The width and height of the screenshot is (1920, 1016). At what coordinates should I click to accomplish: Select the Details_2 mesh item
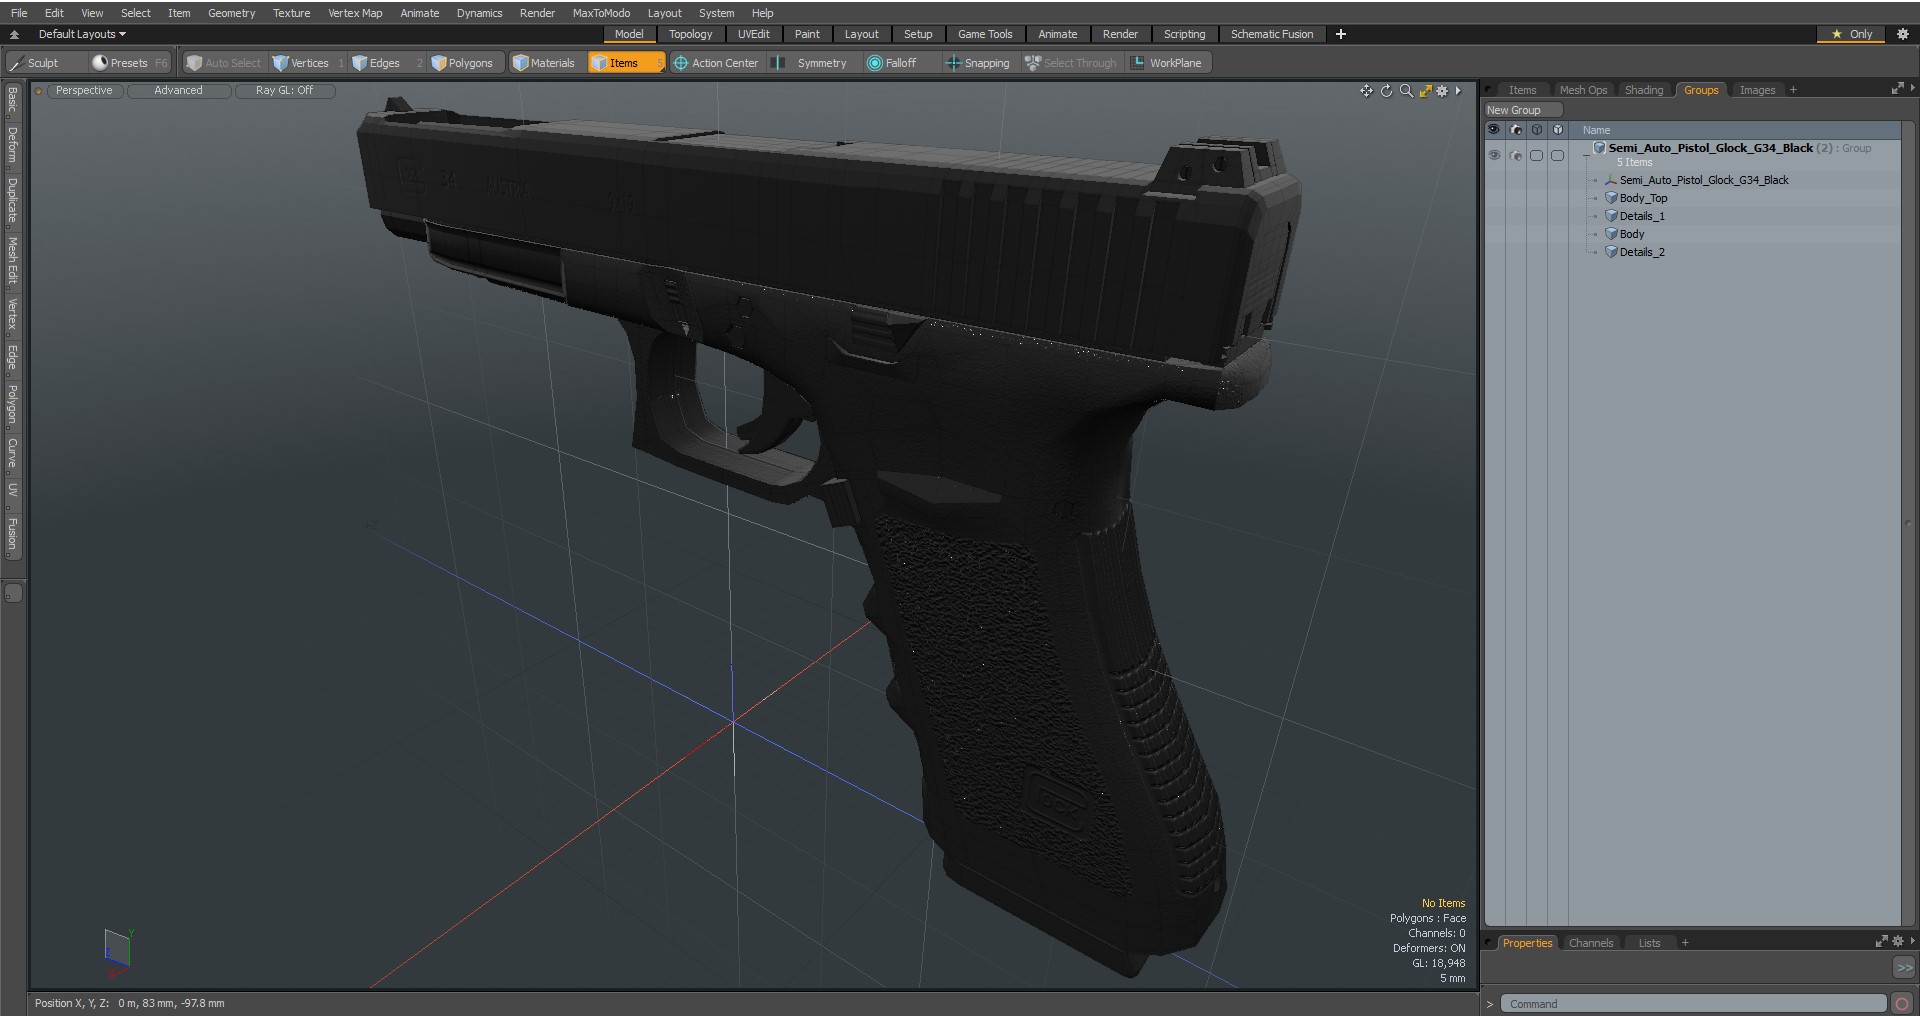click(x=1642, y=252)
